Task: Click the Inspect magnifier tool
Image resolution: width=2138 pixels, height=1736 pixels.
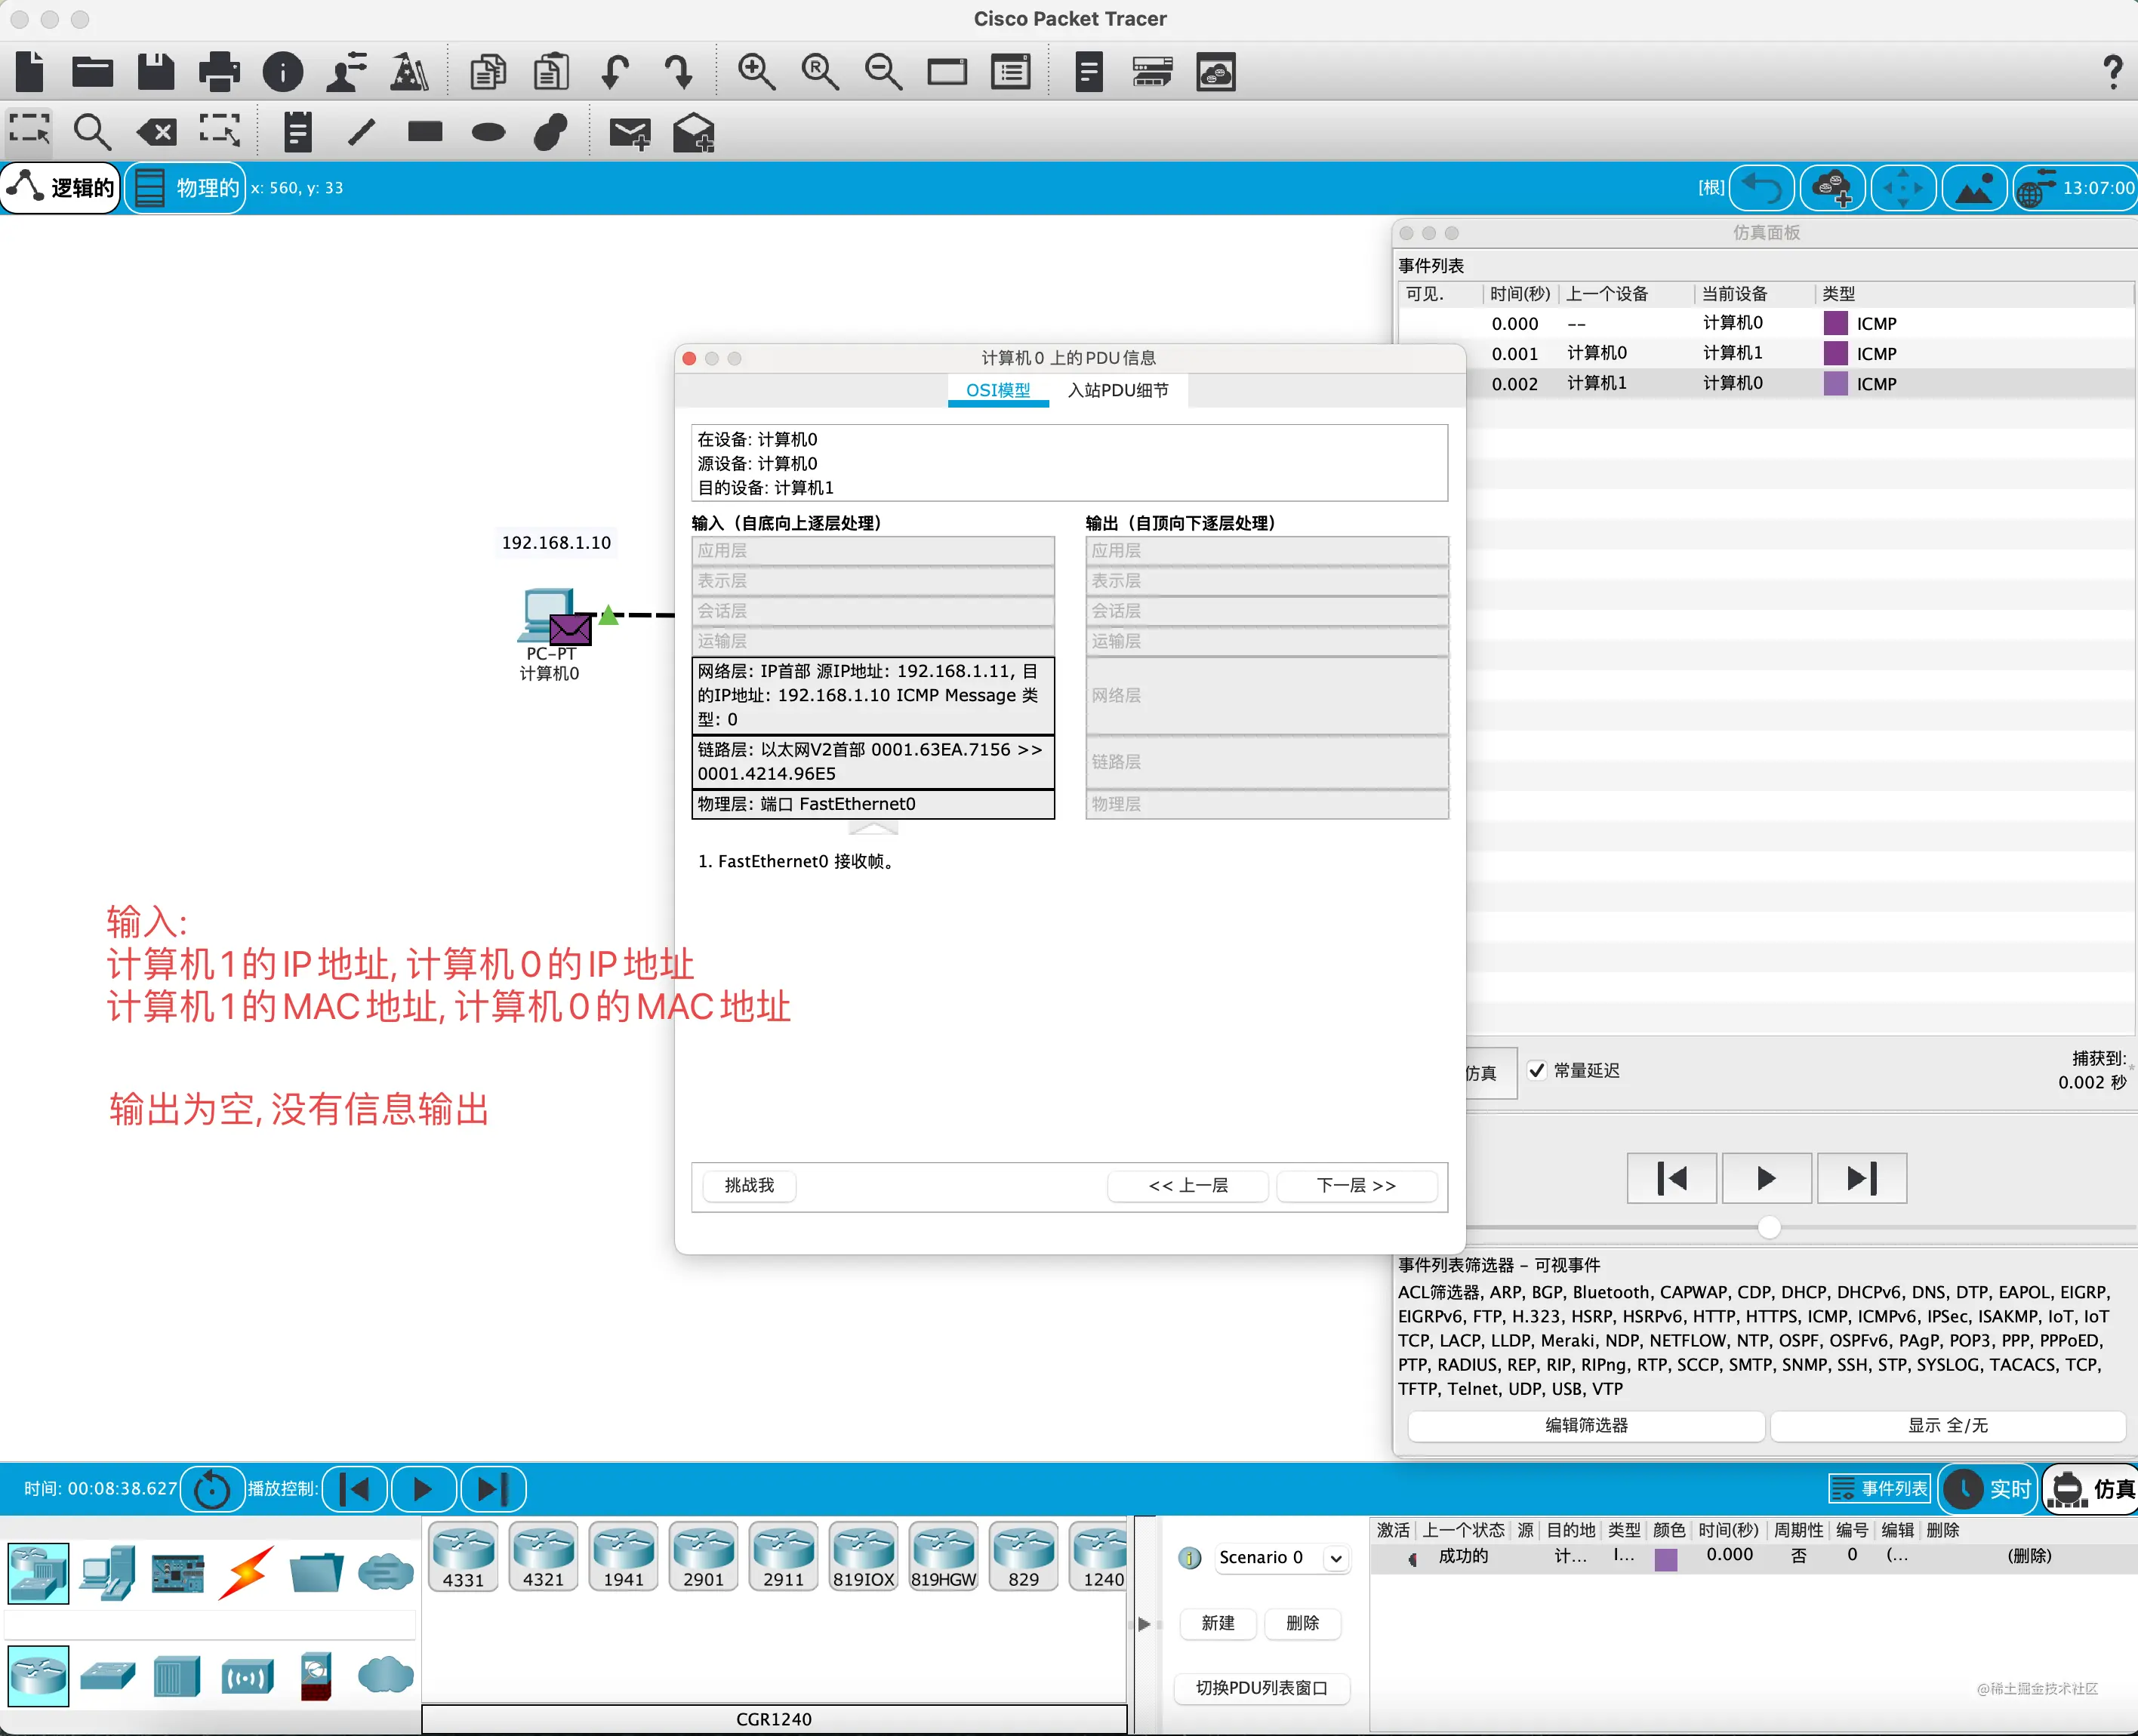Action: pyautogui.click(x=92, y=132)
